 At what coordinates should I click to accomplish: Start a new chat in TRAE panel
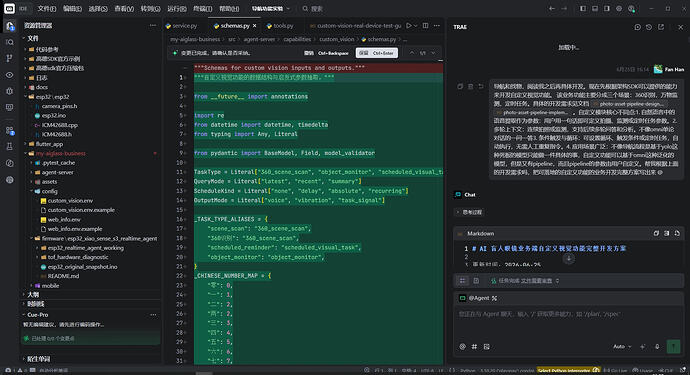(x=637, y=27)
